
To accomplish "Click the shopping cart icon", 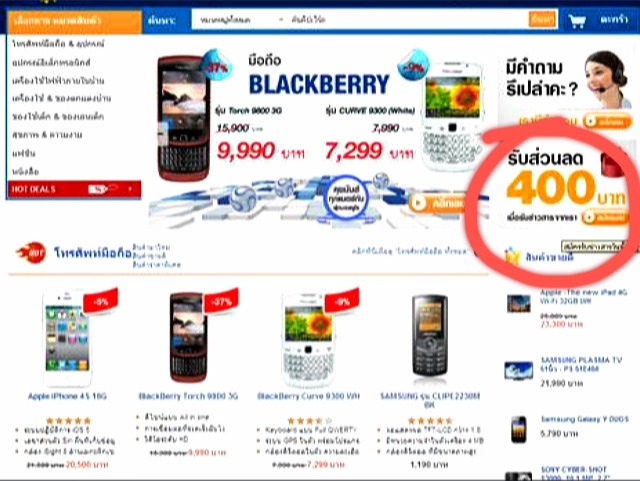I will coord(577,20).
